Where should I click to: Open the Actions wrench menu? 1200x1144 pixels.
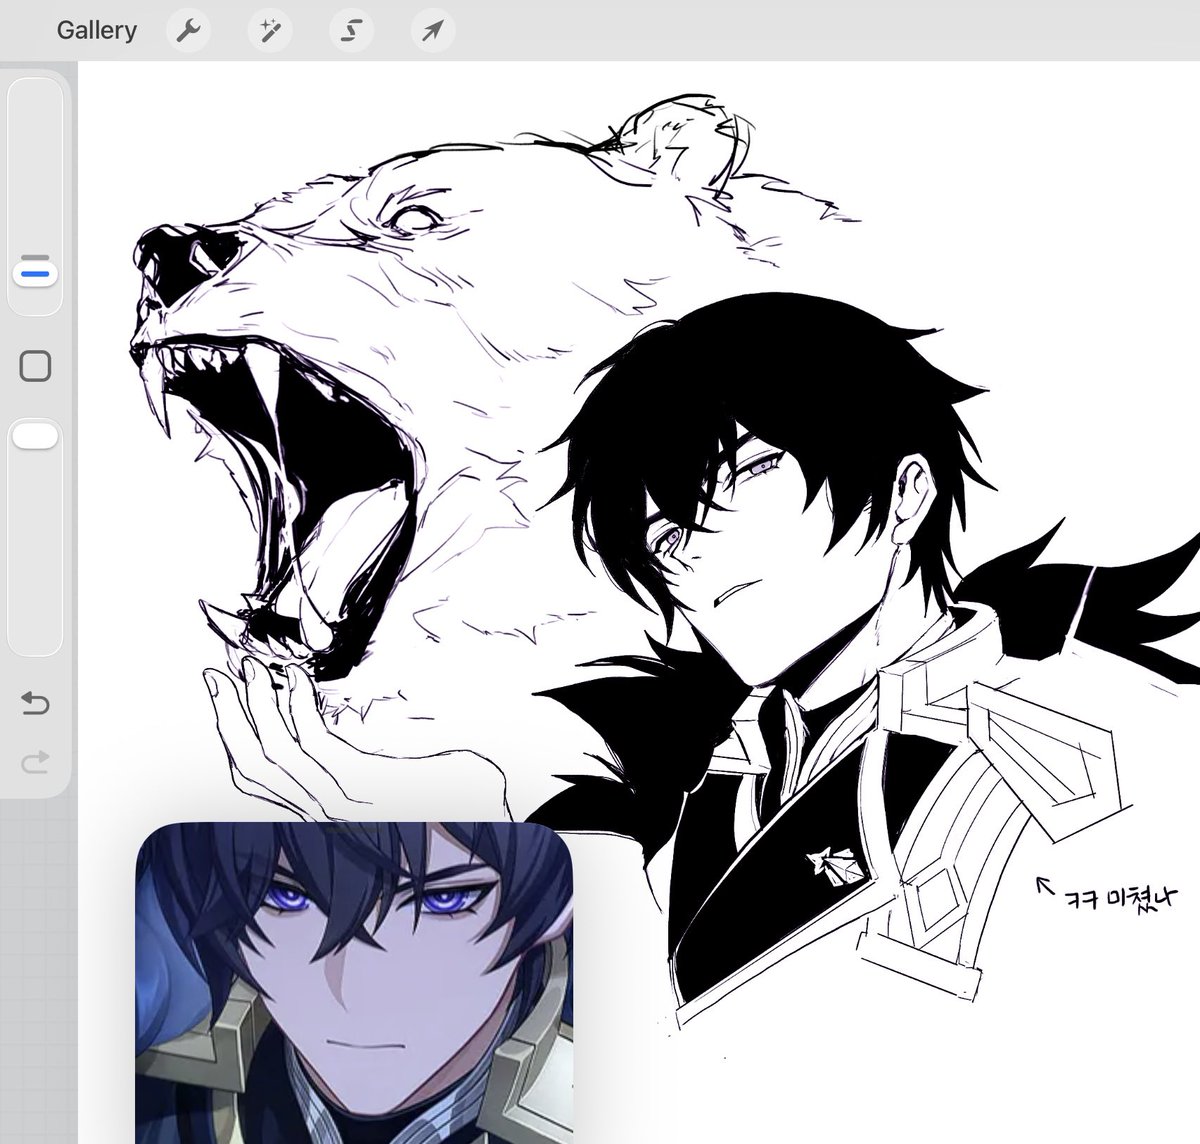[187, 31]
